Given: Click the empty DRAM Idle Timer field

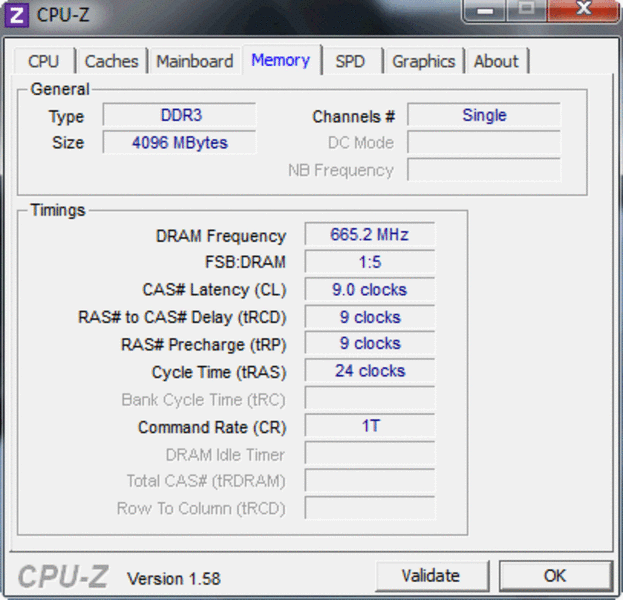Looking at the screenshot, I should tap(370, 453).
